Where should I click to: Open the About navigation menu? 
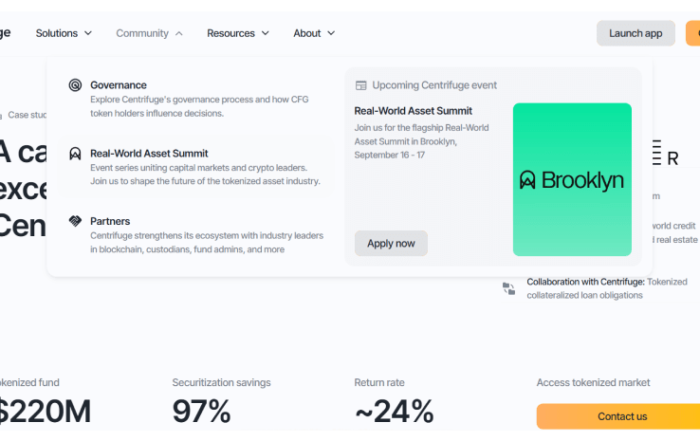tap(314, 33)
